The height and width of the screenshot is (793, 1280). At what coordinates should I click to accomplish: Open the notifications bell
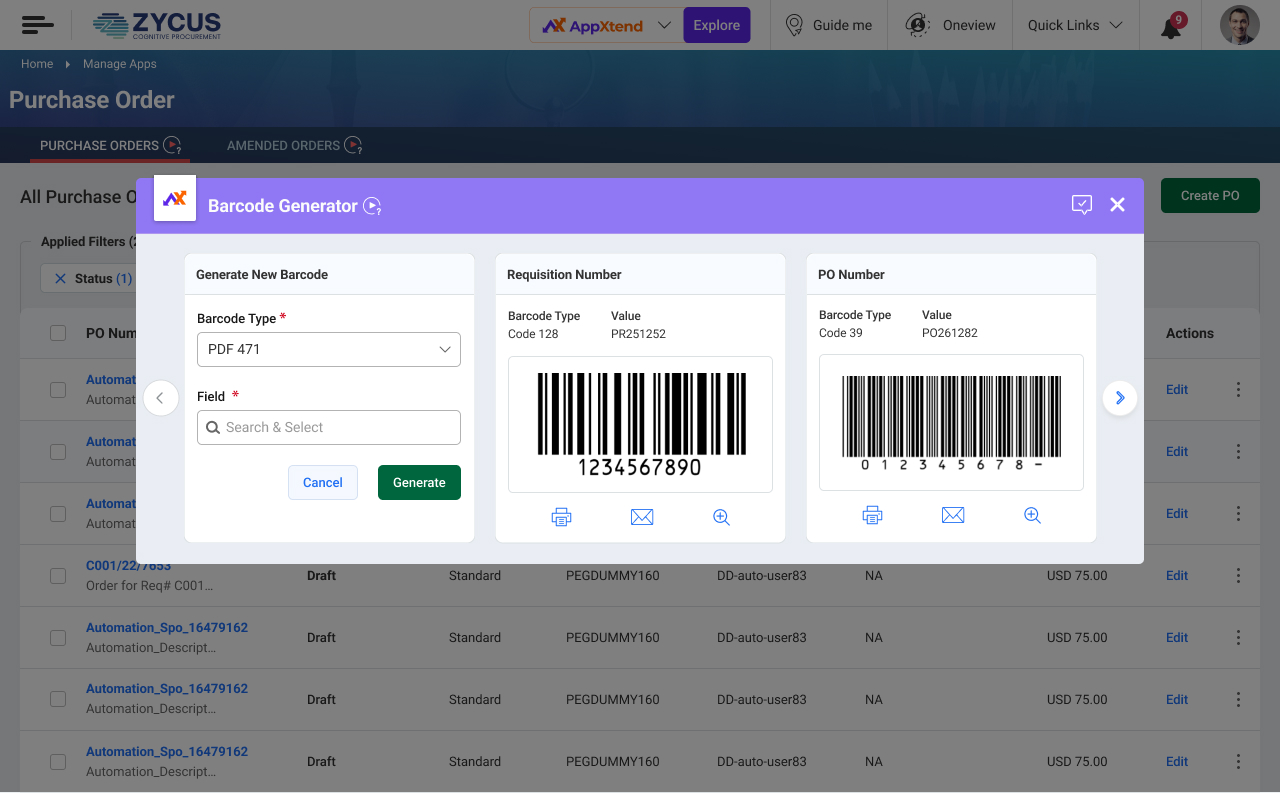(x=1171, y=26)
